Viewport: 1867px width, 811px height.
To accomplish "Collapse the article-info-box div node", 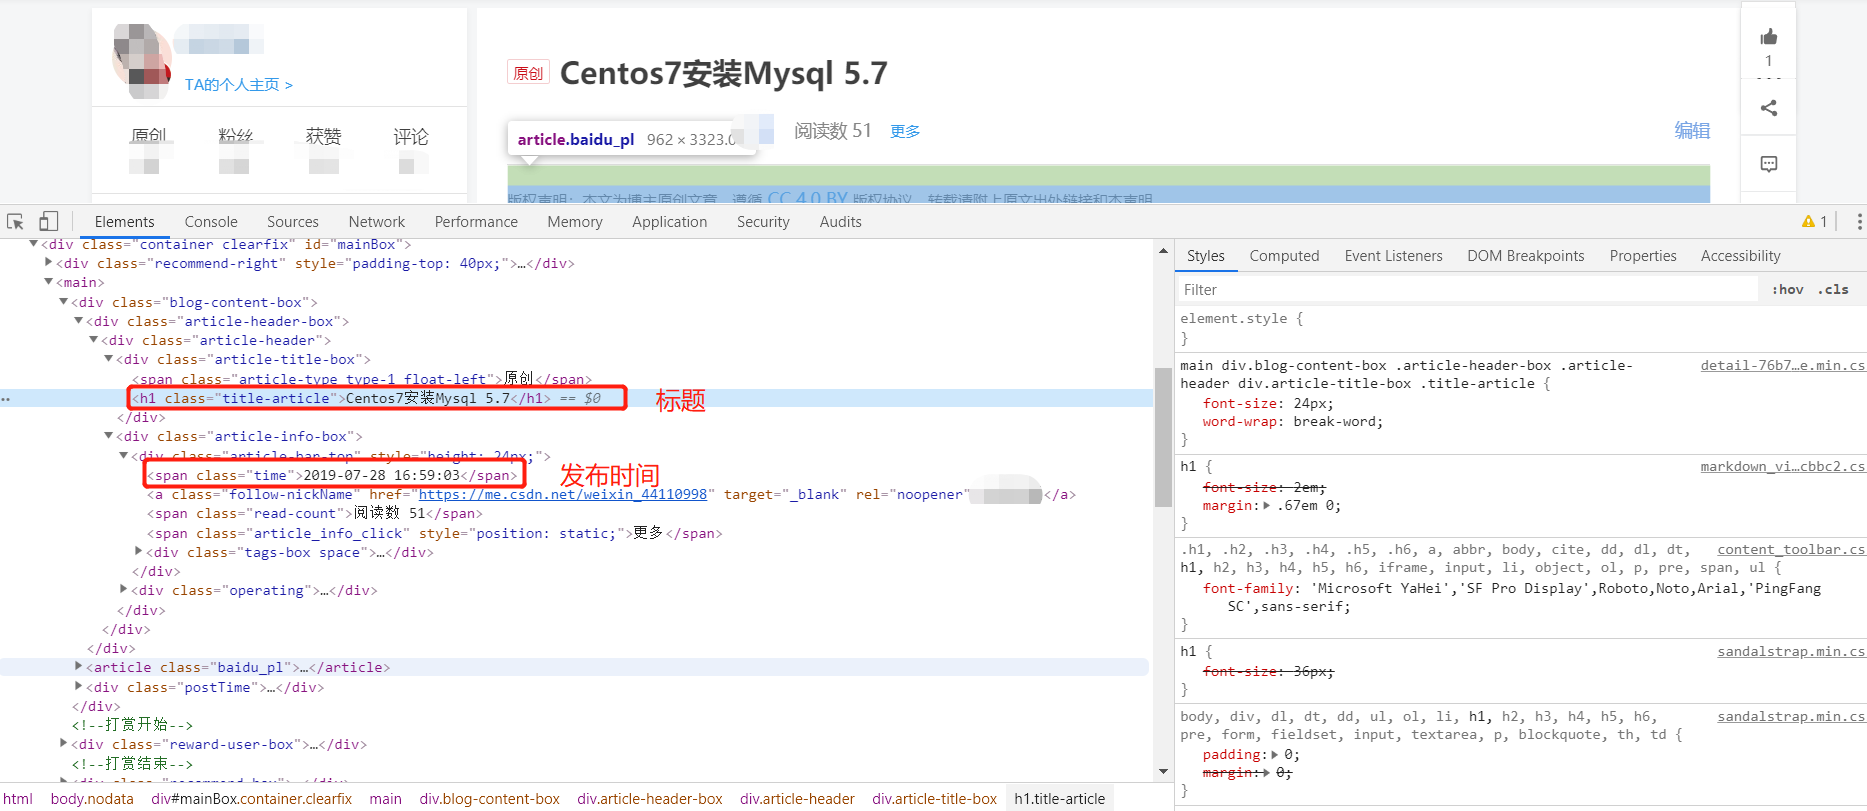I will 109,436.
